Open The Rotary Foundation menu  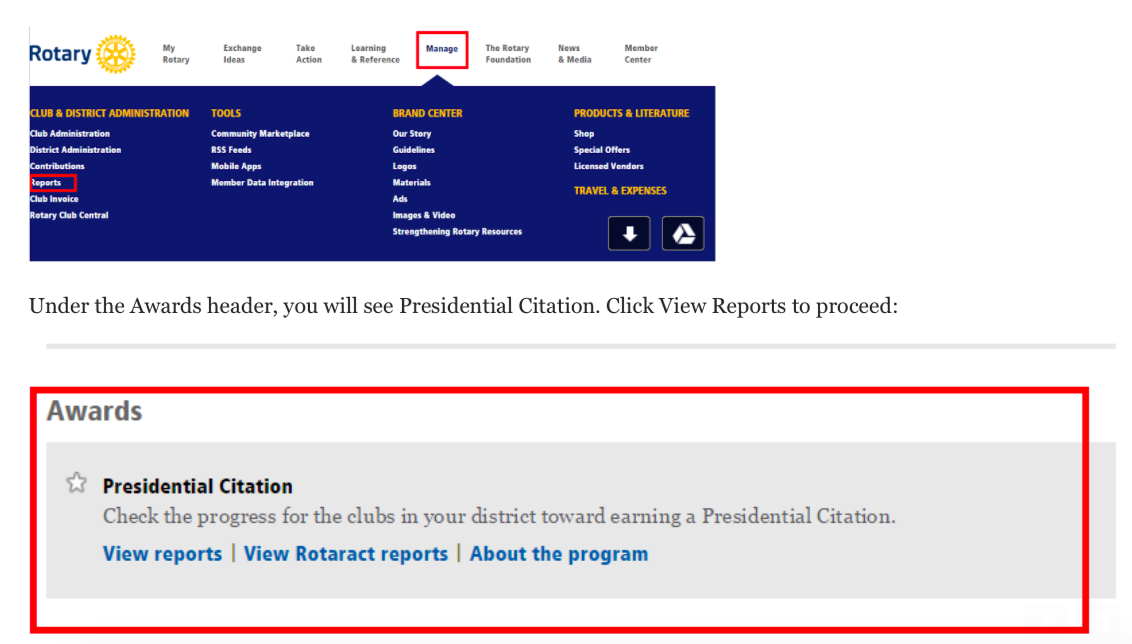[508, 54]
